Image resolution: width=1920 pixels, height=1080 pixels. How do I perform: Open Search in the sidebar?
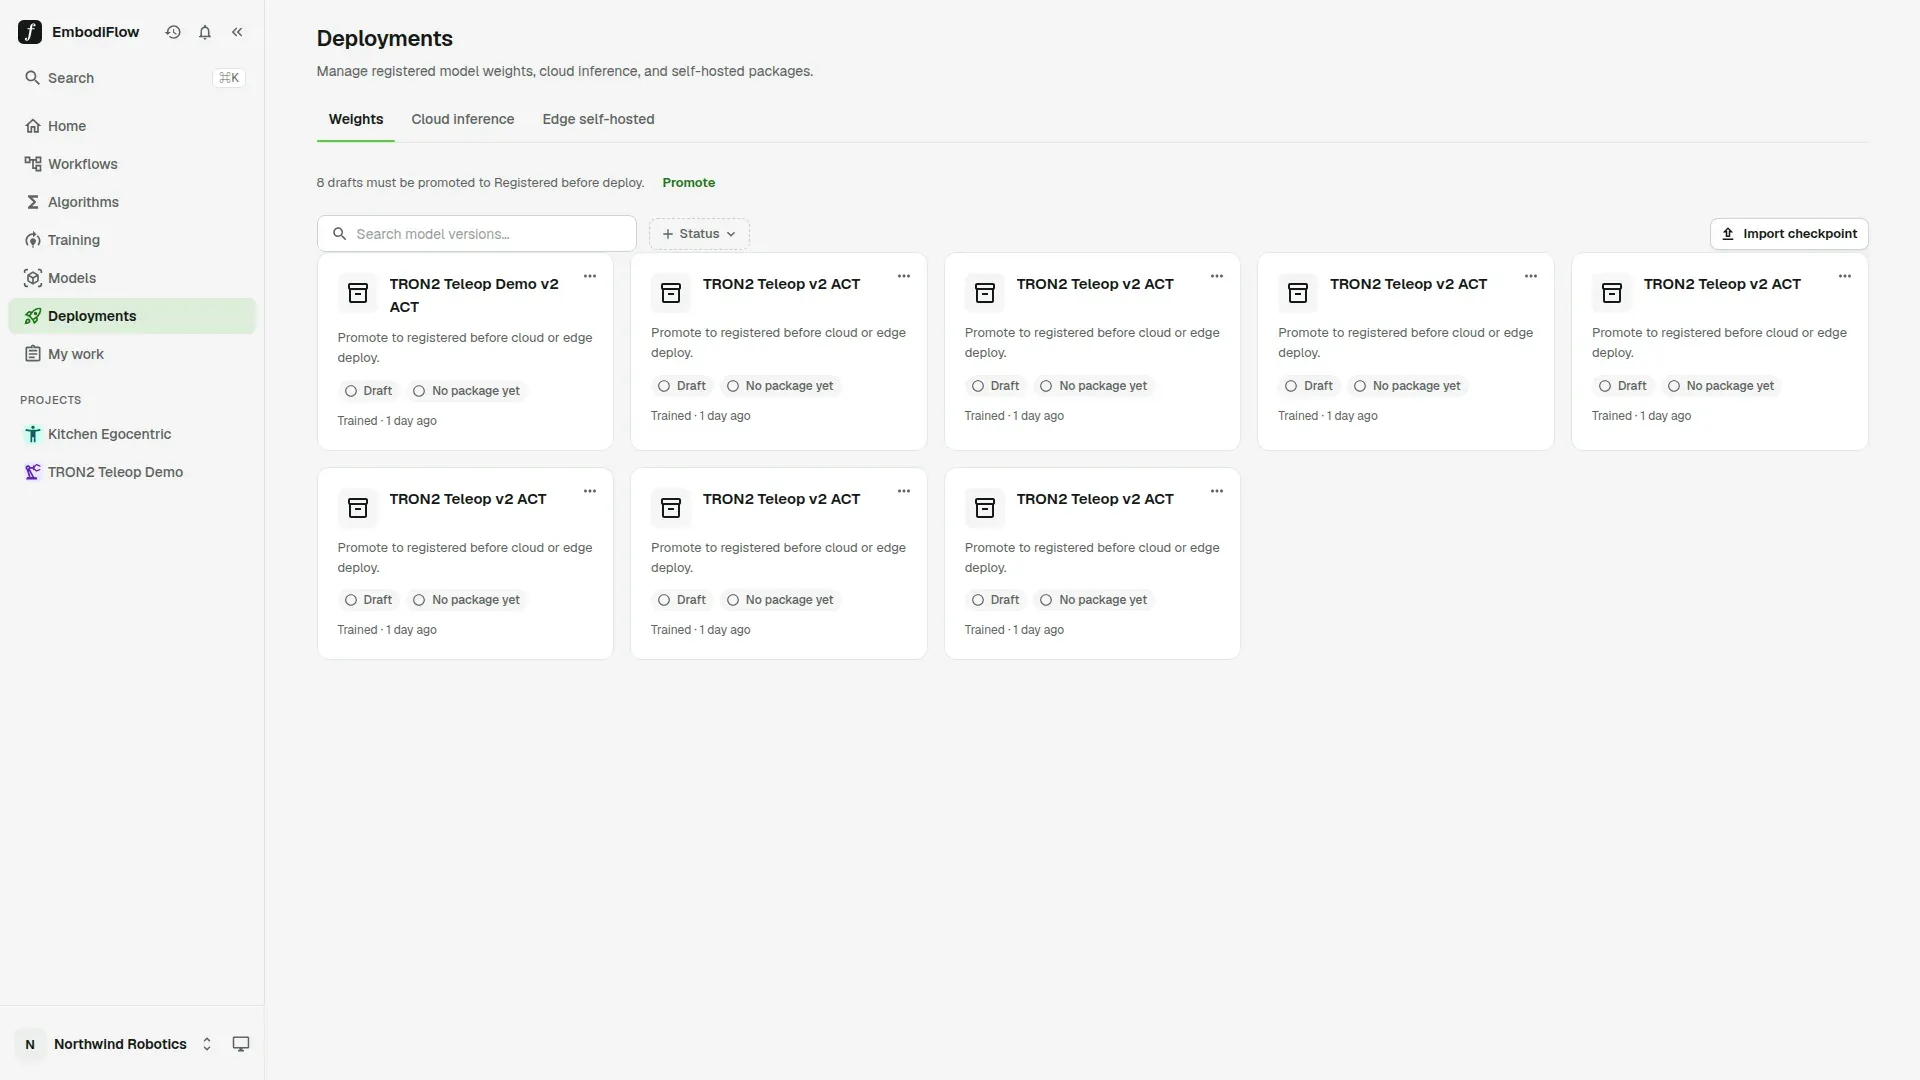pyautogui.click(x=132, y=78)
